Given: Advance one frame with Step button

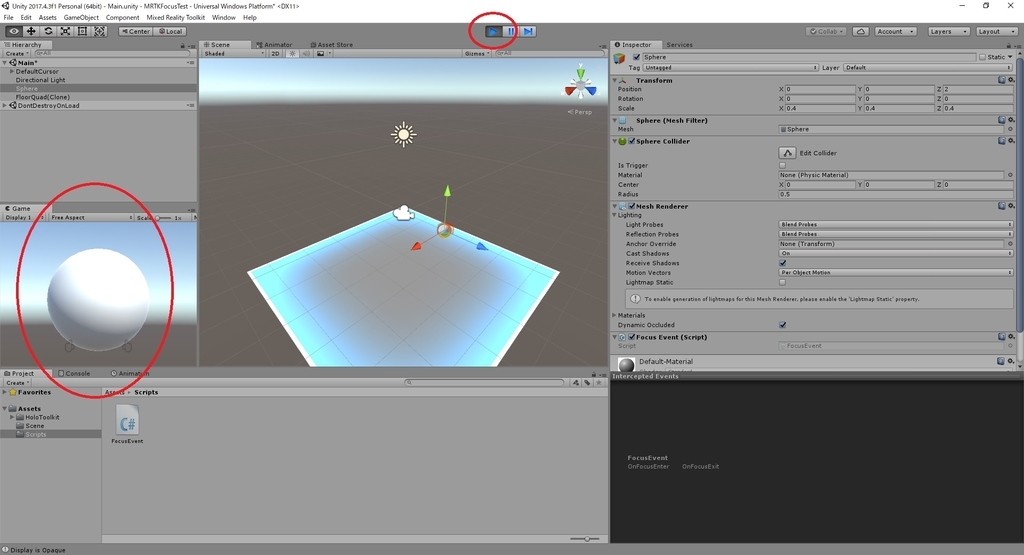Looking at the screenshot, I should point(528,31).
